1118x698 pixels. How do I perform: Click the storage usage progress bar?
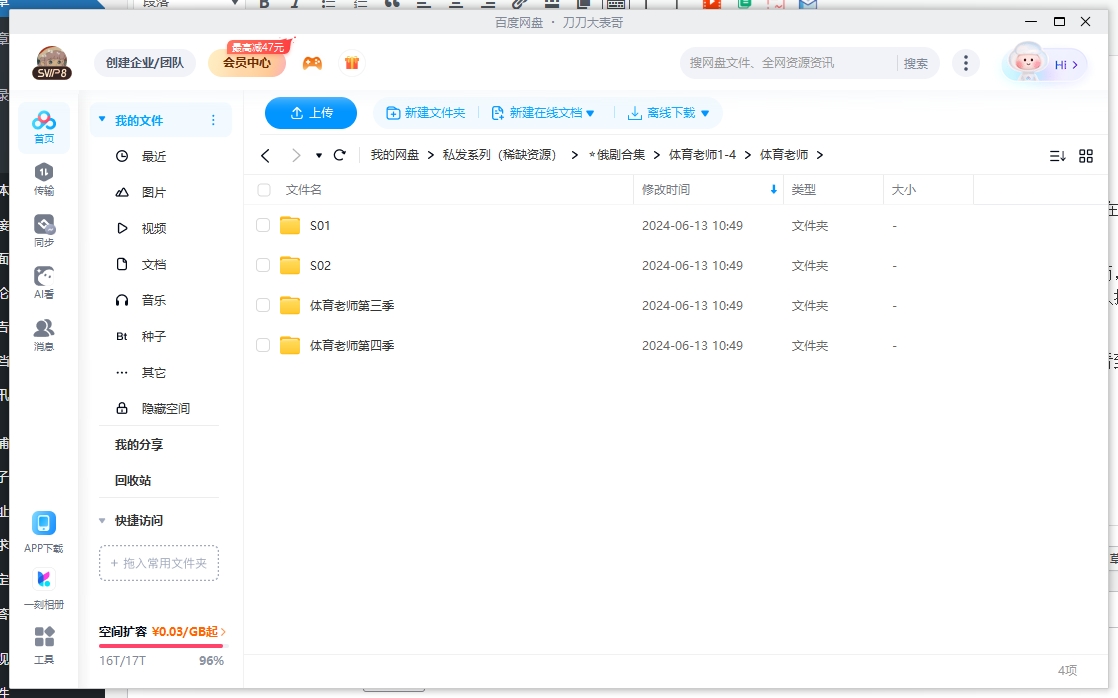click(160, 647)
